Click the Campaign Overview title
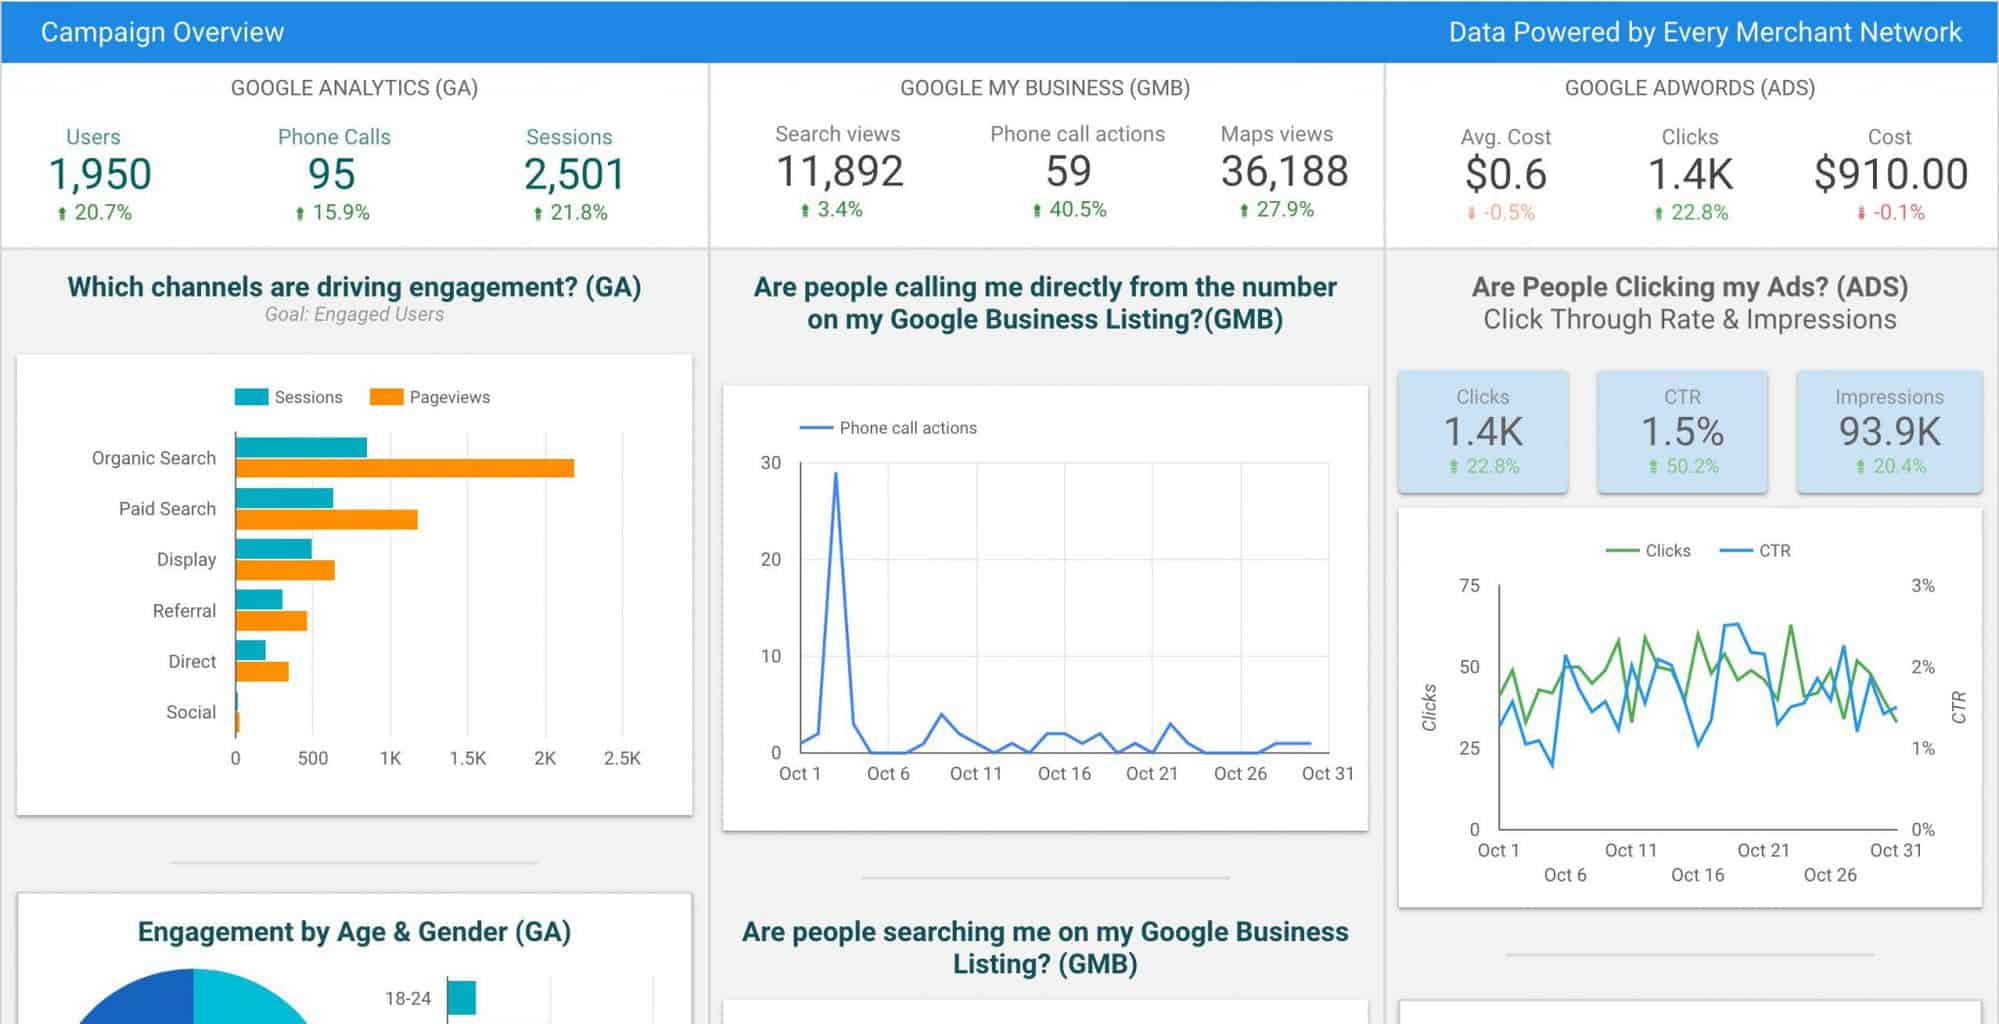 (162, 32)
